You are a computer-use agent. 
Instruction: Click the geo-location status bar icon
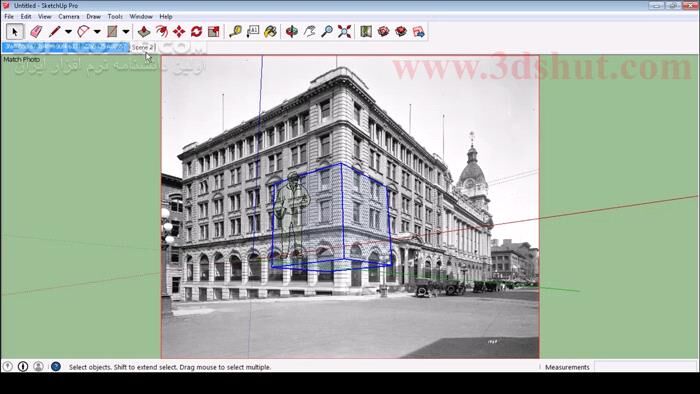[8, 366]
